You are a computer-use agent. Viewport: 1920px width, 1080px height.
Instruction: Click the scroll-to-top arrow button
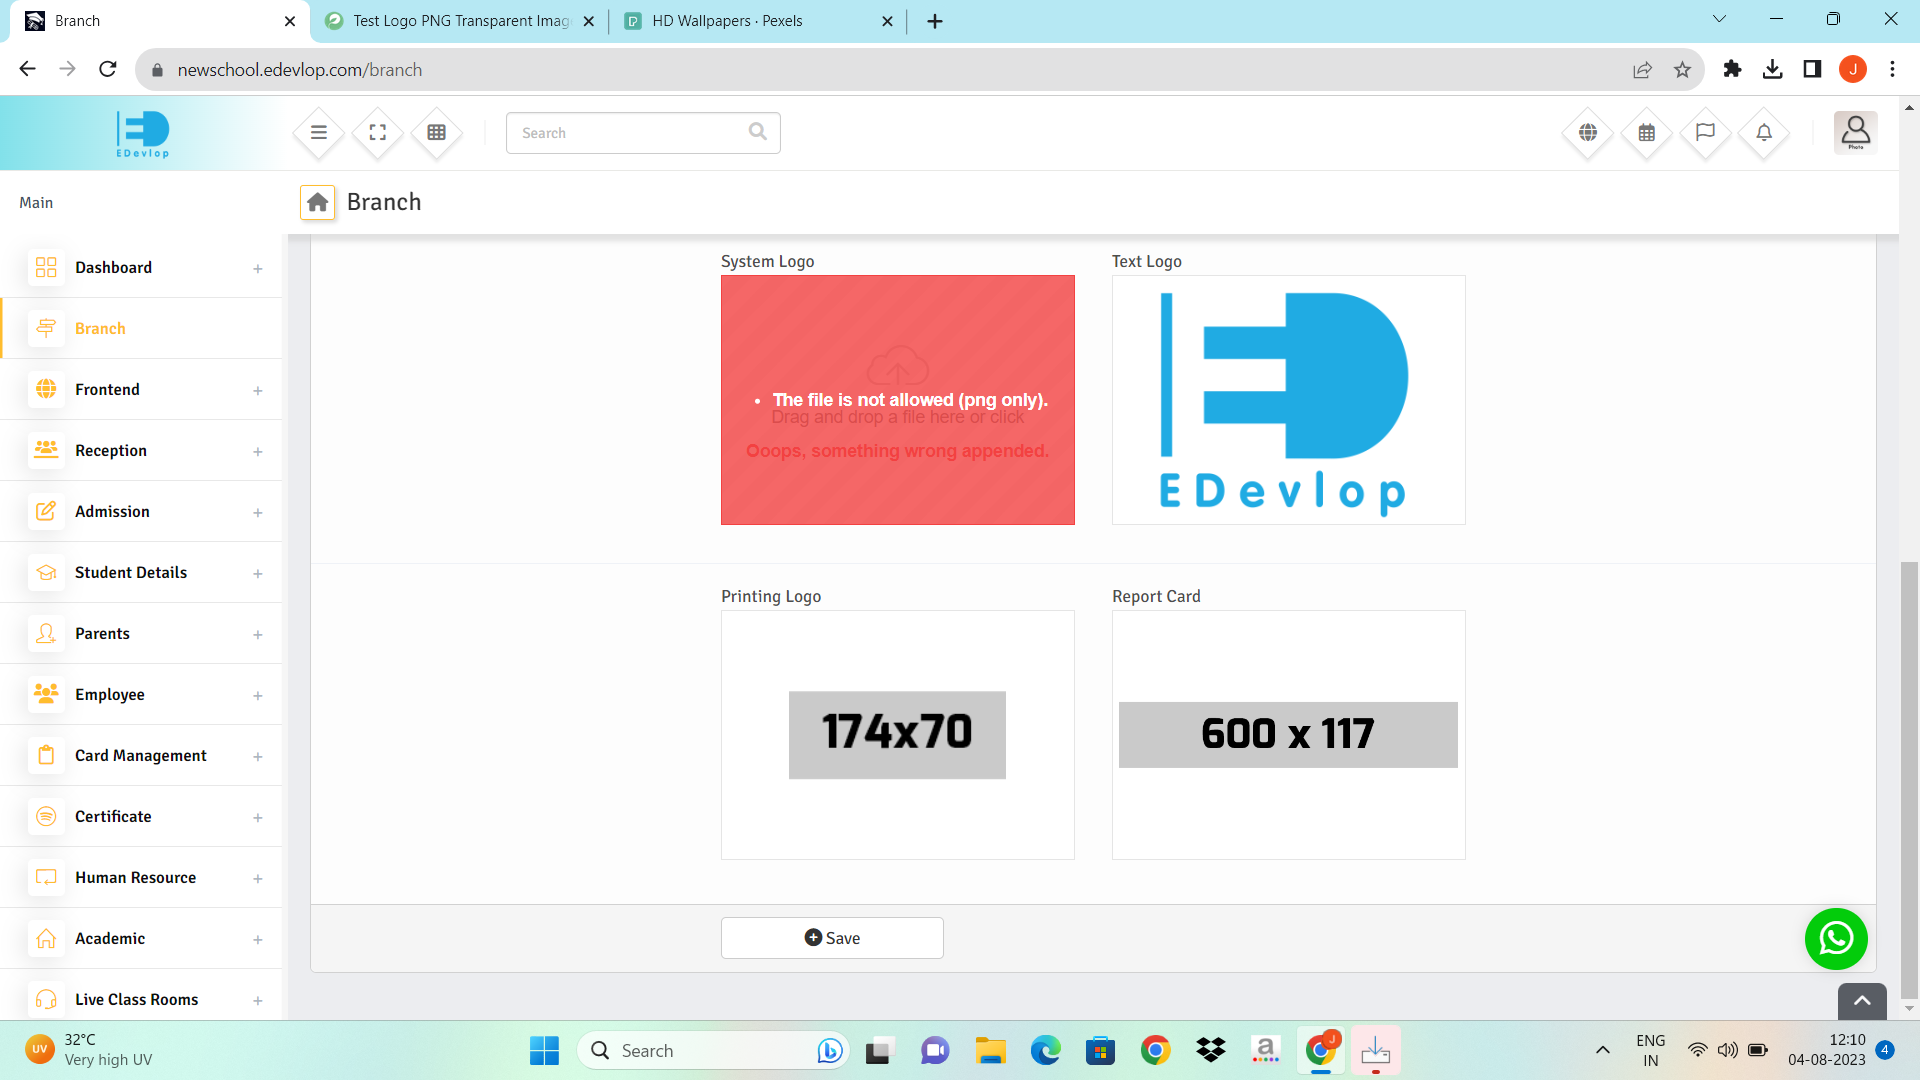click(x=1862, y=1001)
